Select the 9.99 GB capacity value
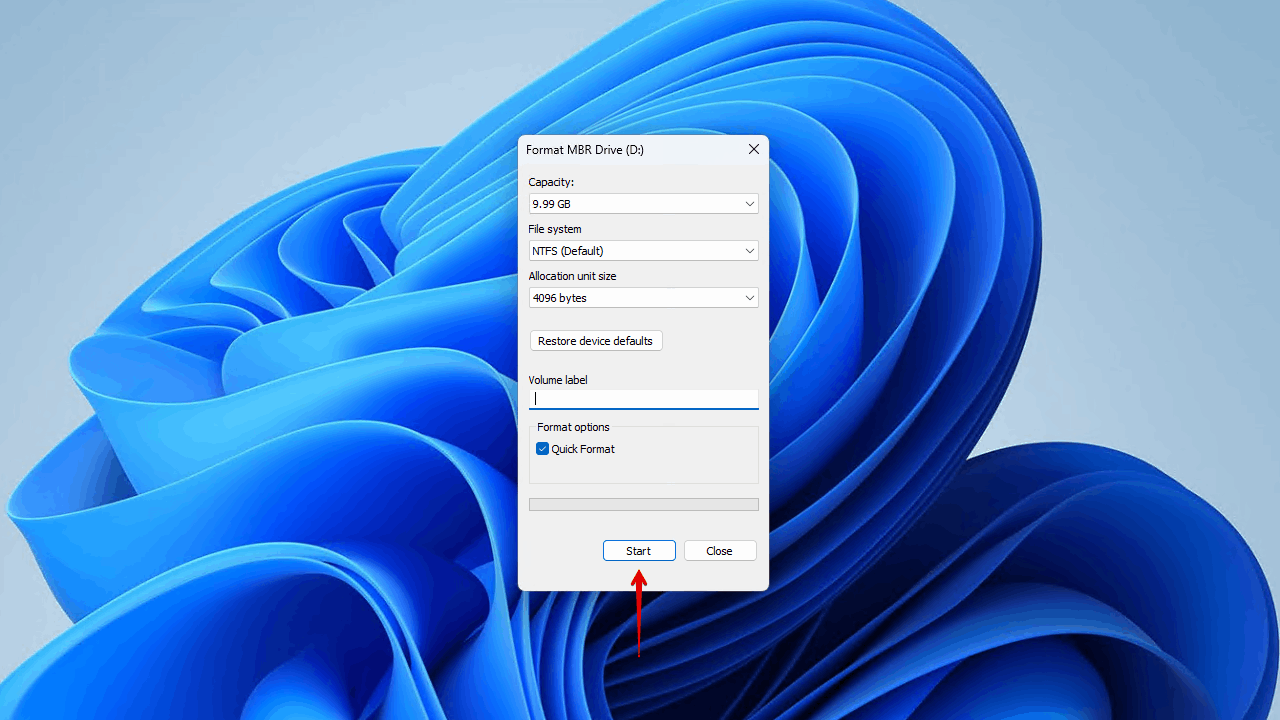Image resolution: width=1280 pixels, height=720 pixels. (600, 203)
